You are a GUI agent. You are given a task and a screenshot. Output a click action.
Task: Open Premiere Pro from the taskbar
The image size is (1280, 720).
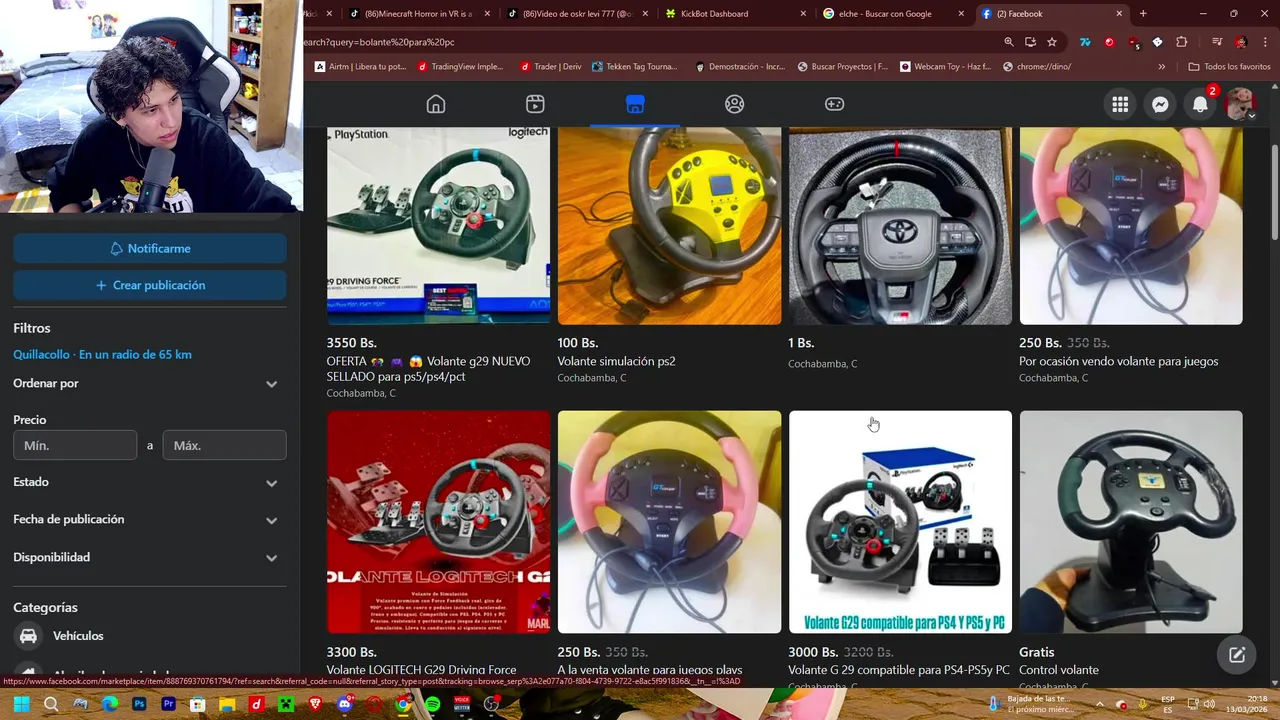point(168,704)
